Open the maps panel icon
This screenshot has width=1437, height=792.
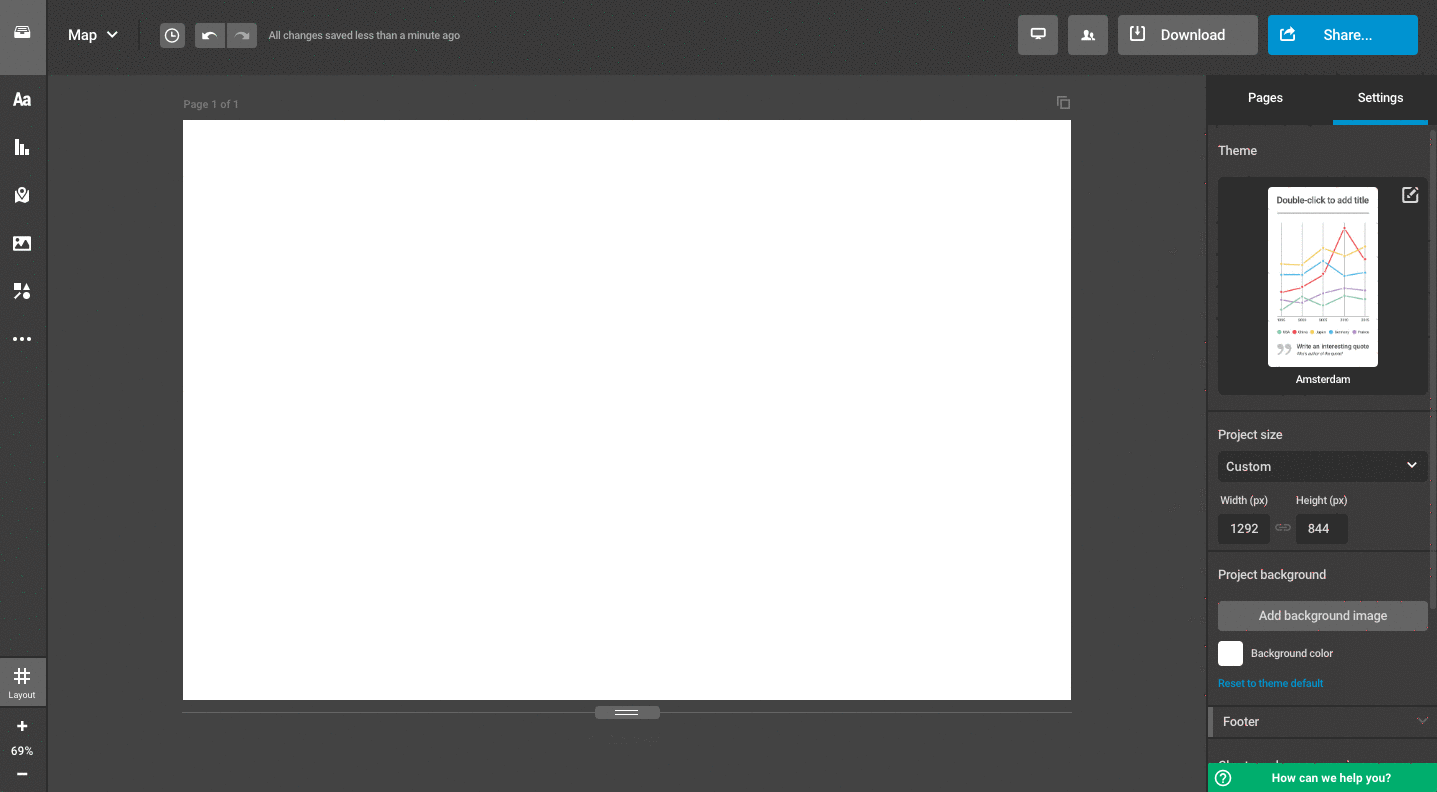pos(22,195)
